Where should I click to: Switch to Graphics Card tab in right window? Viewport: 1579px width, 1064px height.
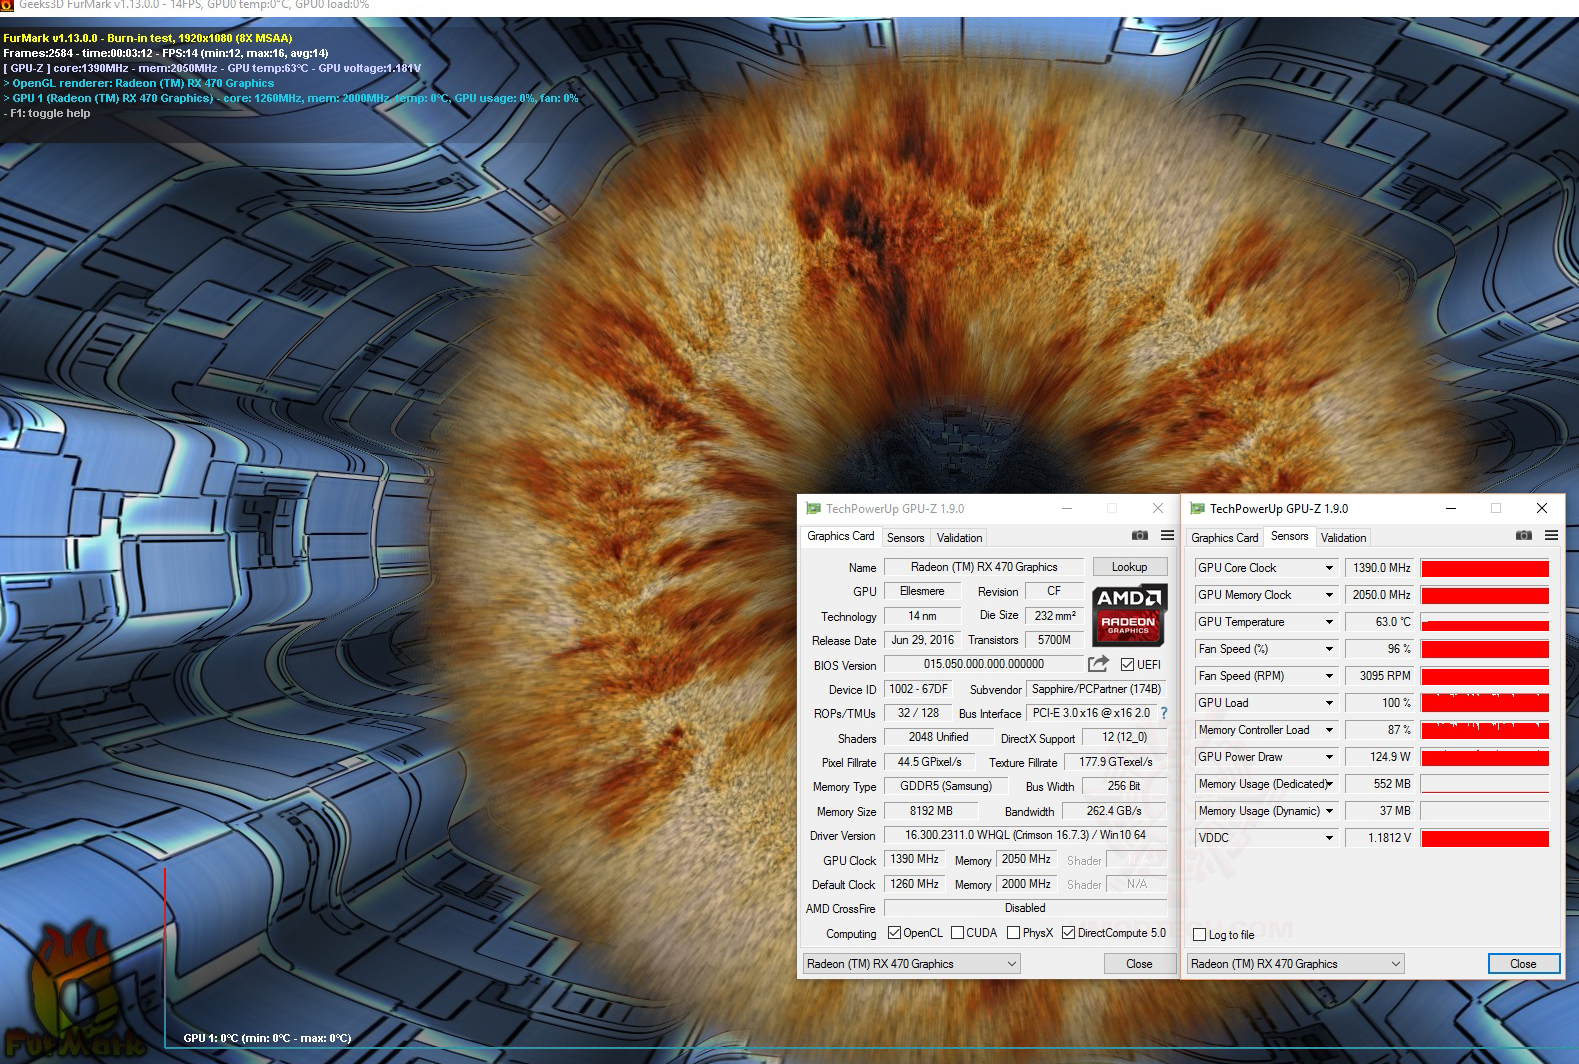(x=1225, y=538)
